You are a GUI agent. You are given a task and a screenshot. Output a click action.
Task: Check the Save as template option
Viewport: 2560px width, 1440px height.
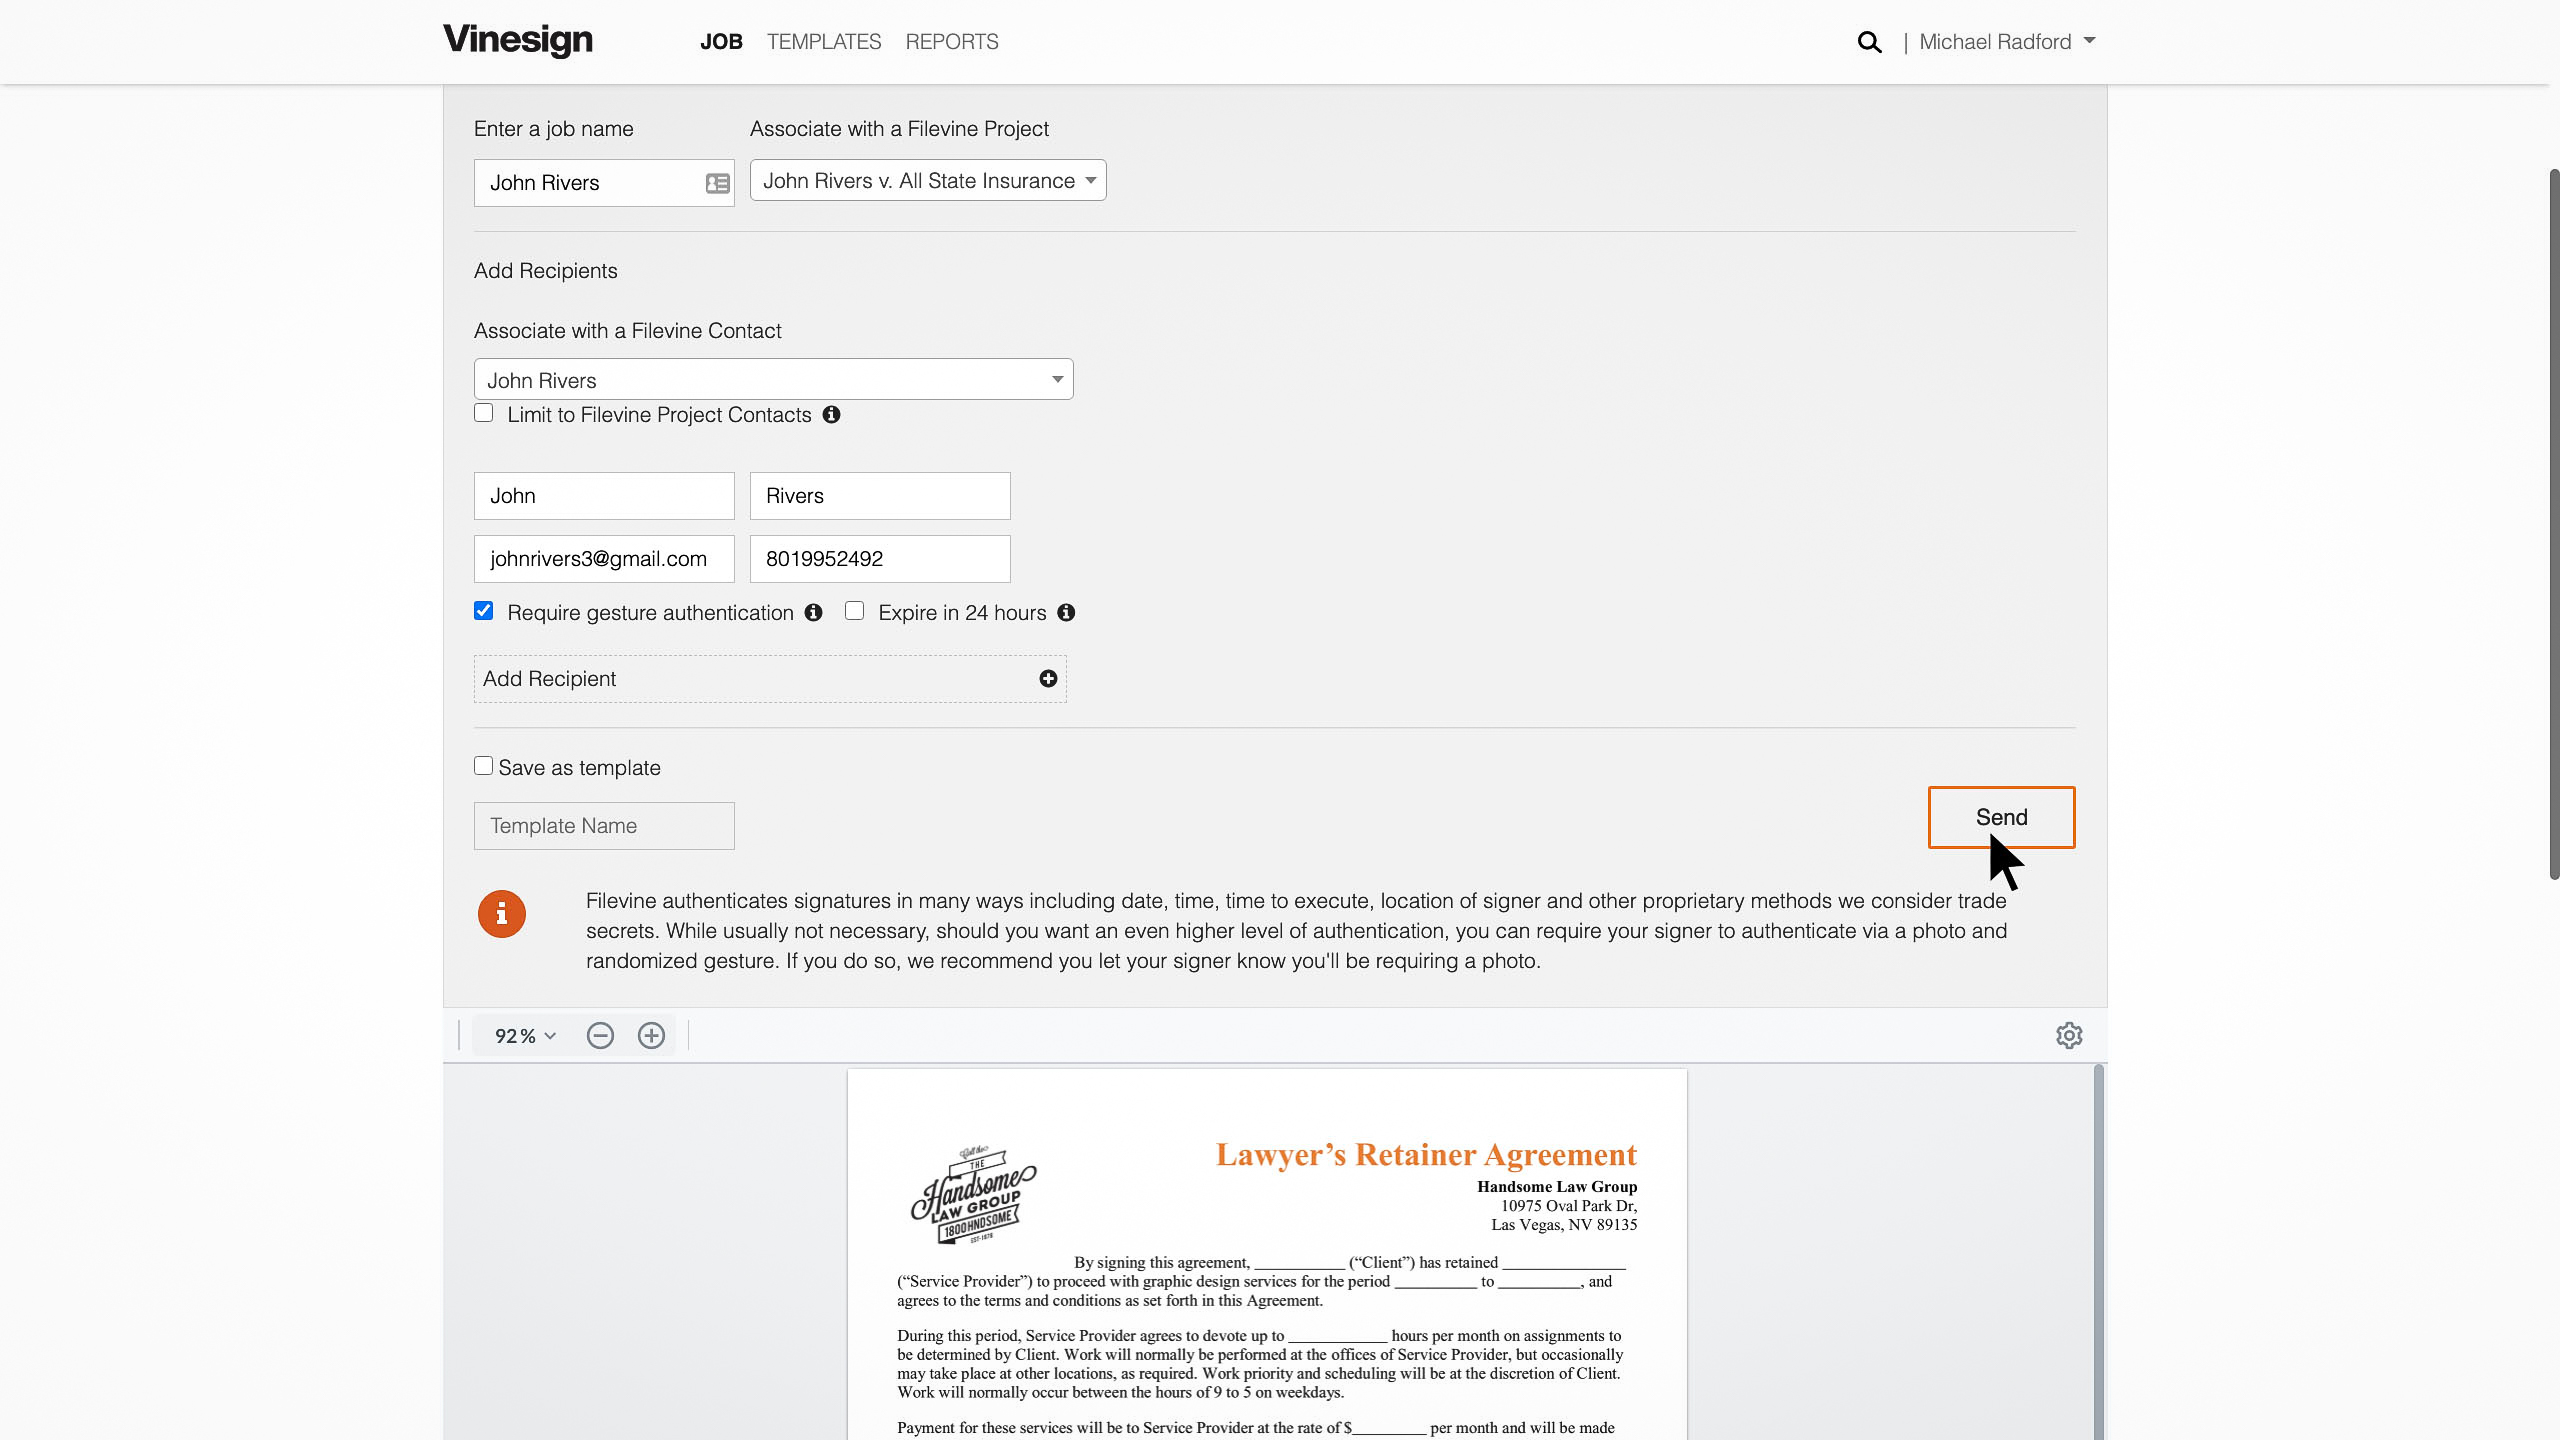483,765
